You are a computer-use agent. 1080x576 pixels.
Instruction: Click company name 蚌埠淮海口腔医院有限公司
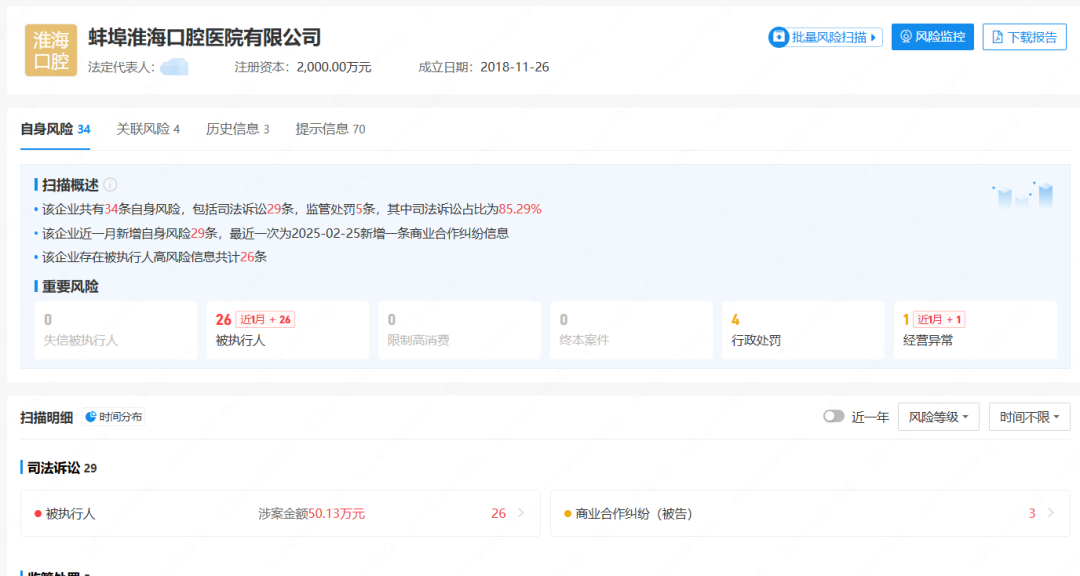pyautogui.click(x=205, y=37)
